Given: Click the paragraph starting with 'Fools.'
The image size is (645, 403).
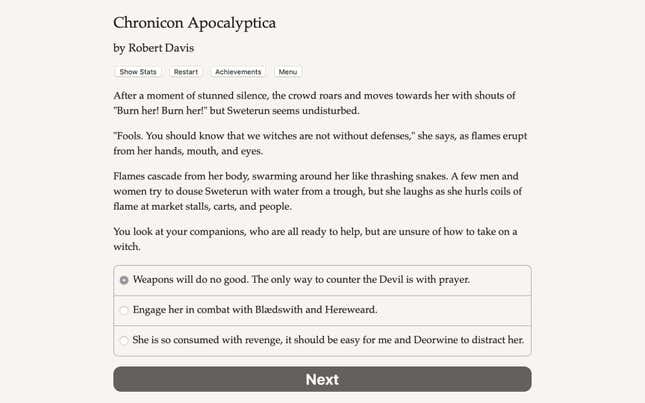Looking at the screenshot, I should [320, 143].
